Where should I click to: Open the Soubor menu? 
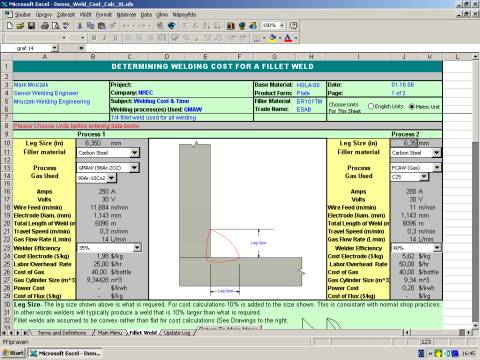(x=23, y=15)
